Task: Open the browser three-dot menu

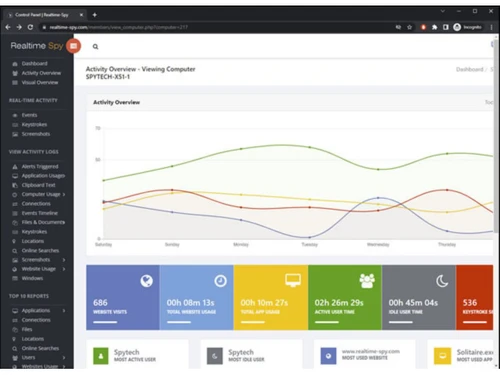Action: tap(491, 27)
